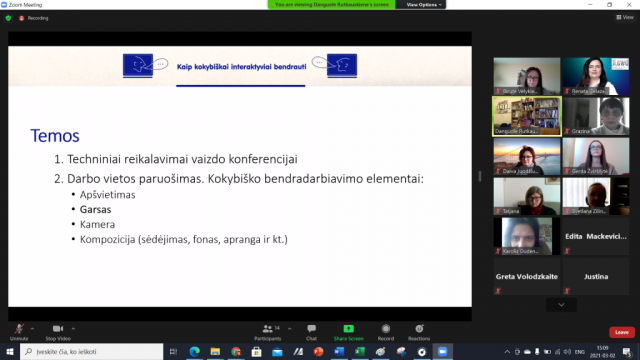The width and height of the screenshot is (640, 360).
Task: Open Excel from the taskbar
Action: (x=360, y=351)
